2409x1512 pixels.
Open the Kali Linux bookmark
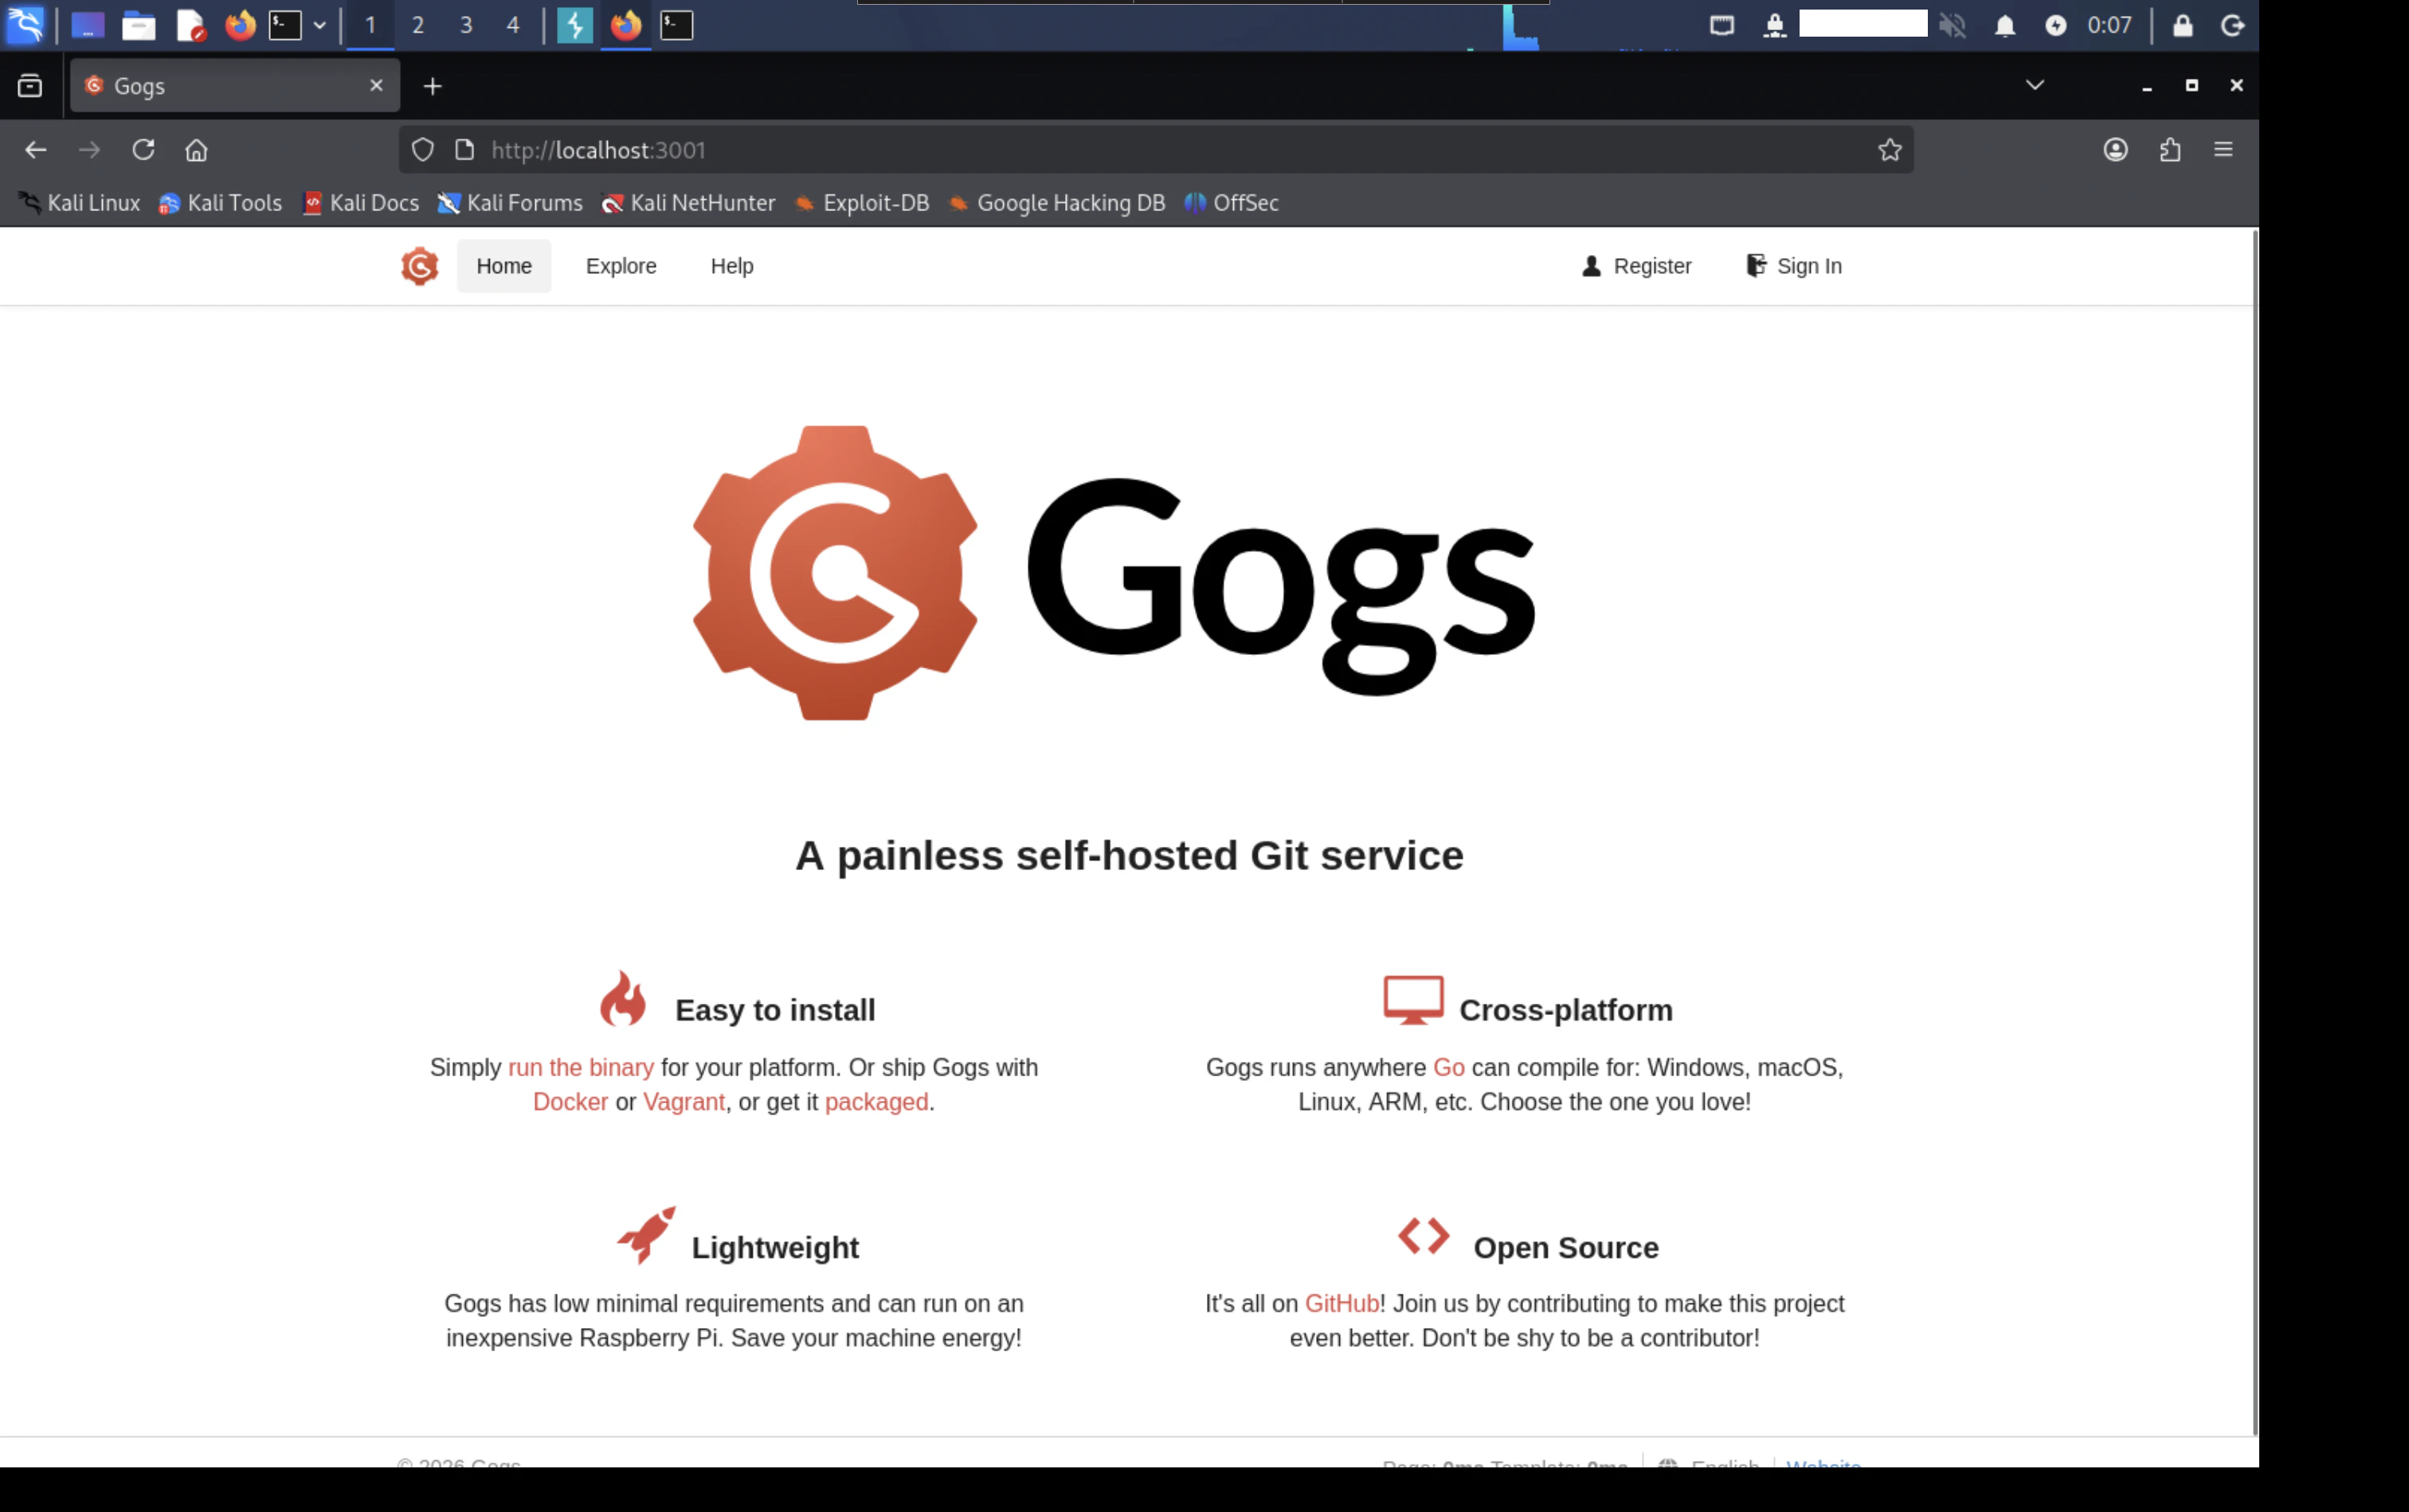point(79,203)
